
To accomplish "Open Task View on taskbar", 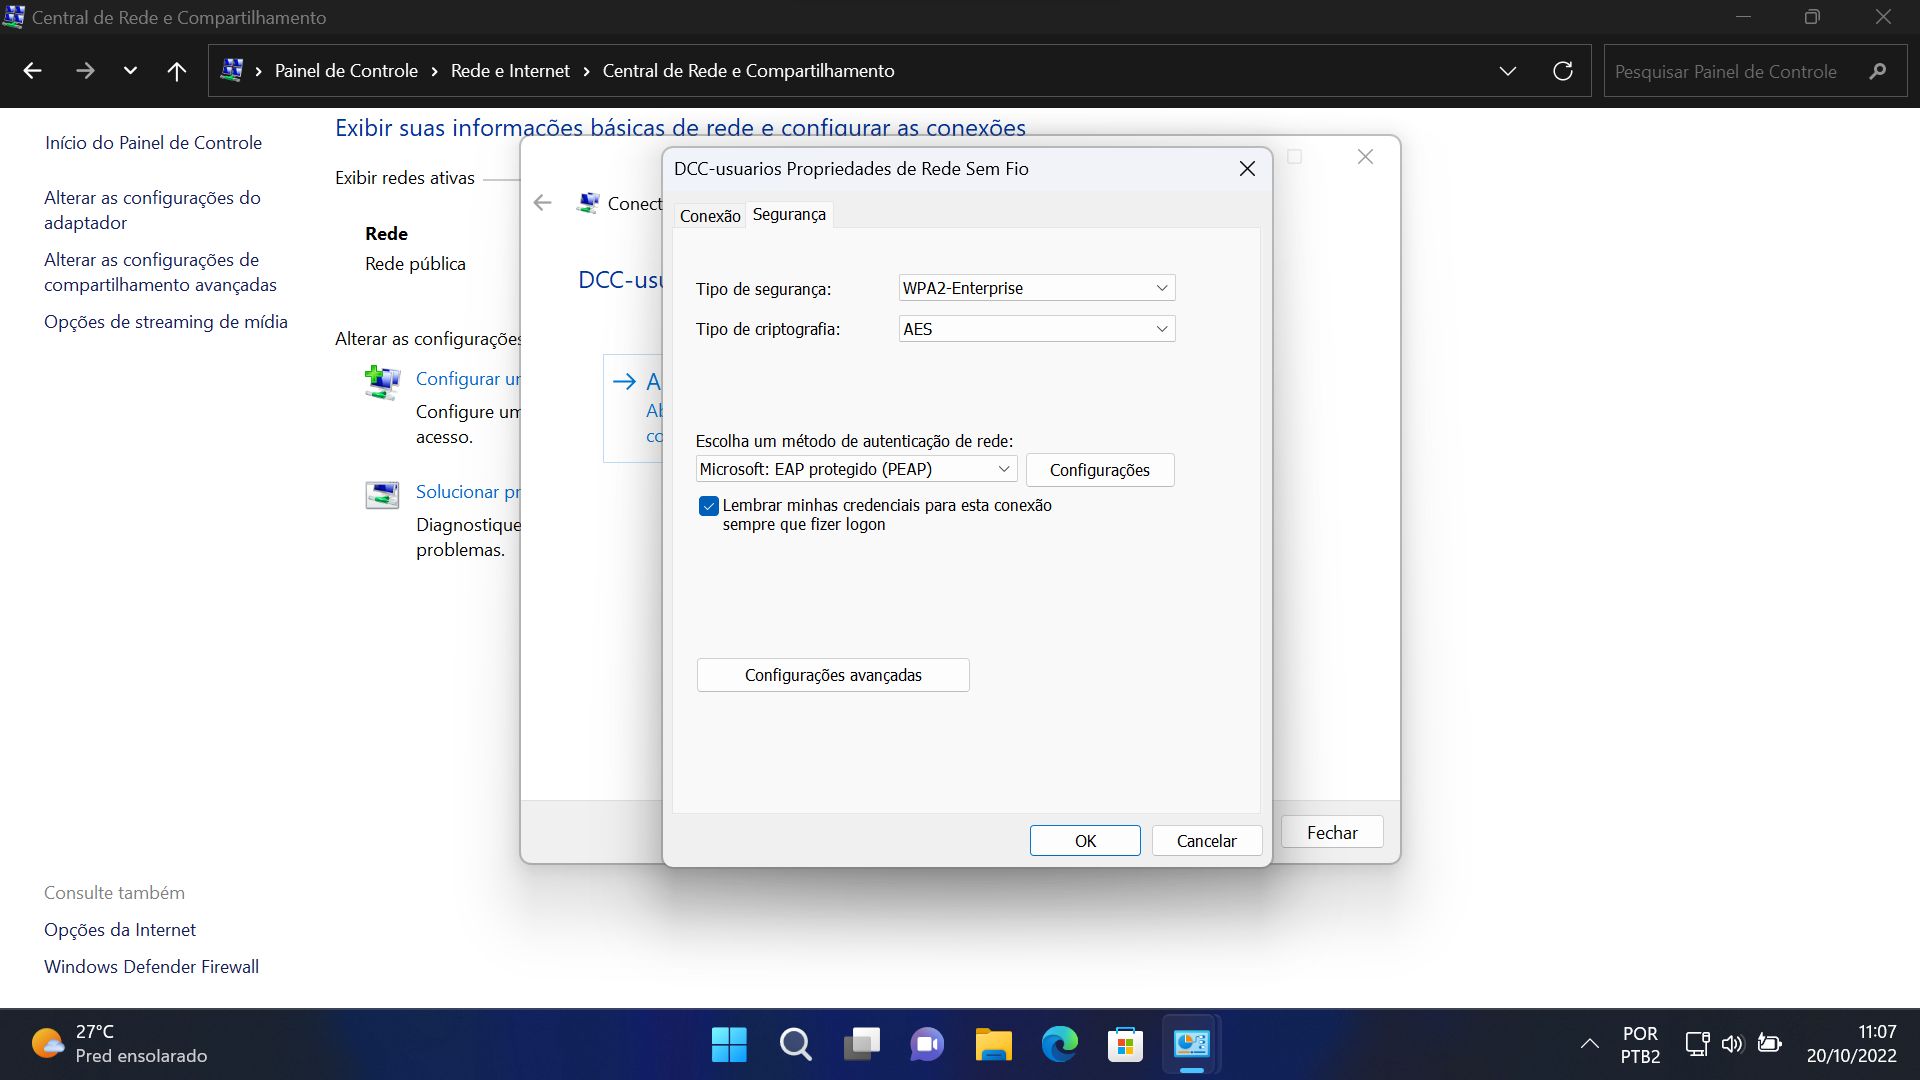I will coord(861,1045).
